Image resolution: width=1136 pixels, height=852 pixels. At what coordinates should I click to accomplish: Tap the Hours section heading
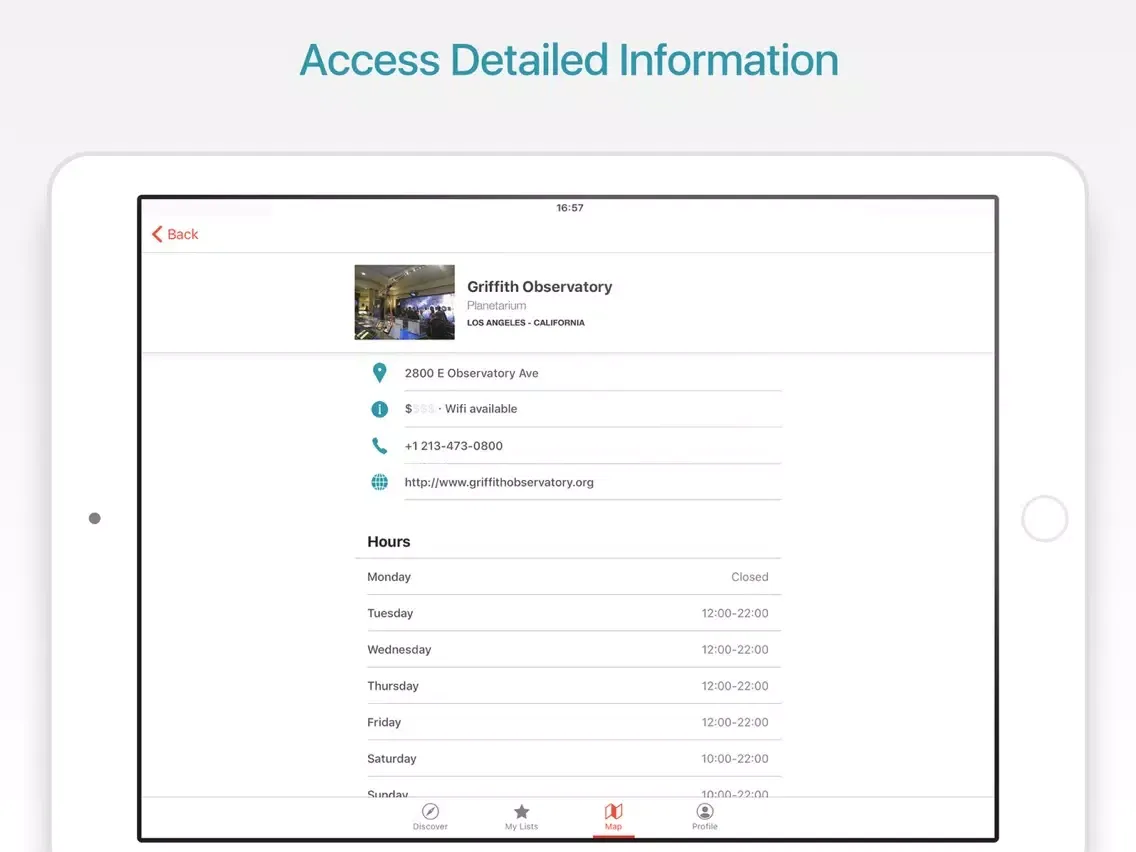coord(388,542)
